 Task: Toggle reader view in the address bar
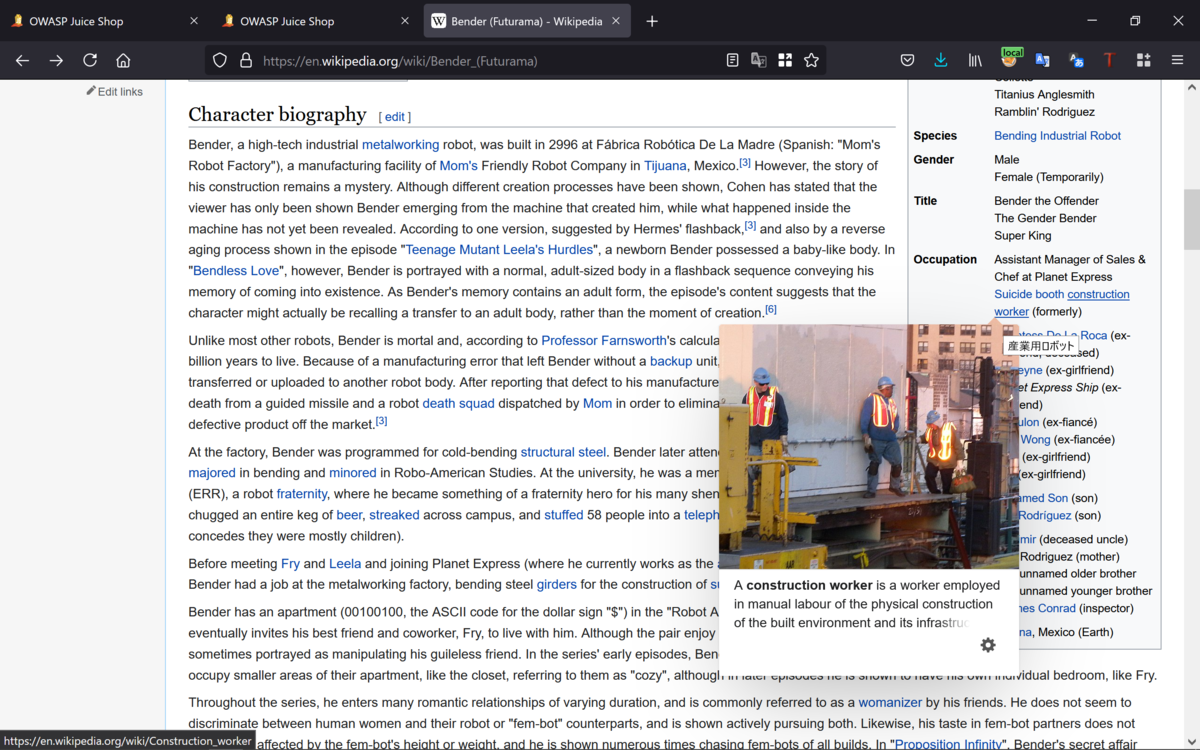[x=732, y=60]
